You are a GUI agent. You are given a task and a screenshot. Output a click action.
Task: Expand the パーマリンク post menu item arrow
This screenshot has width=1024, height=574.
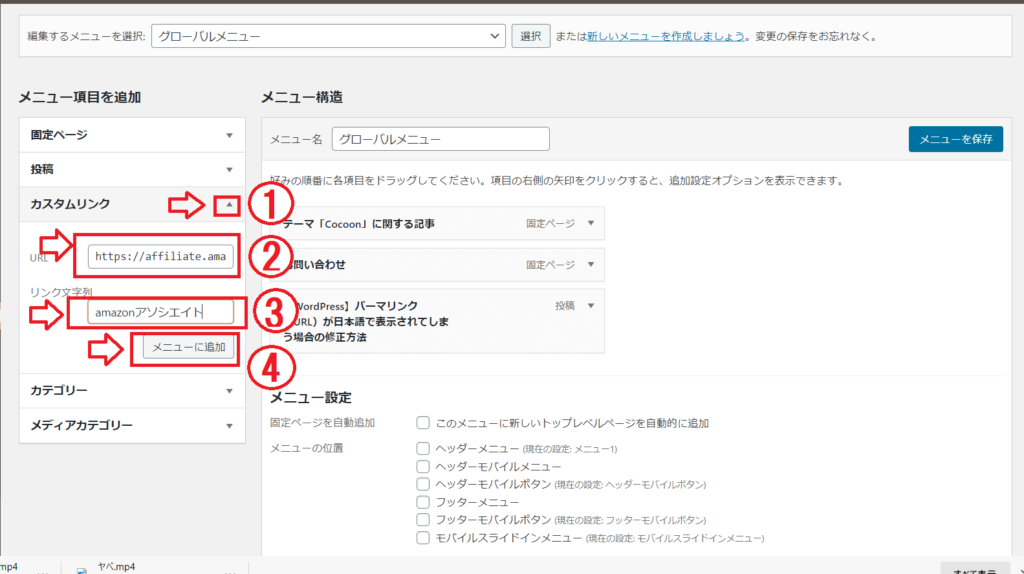tap(591, 306)
